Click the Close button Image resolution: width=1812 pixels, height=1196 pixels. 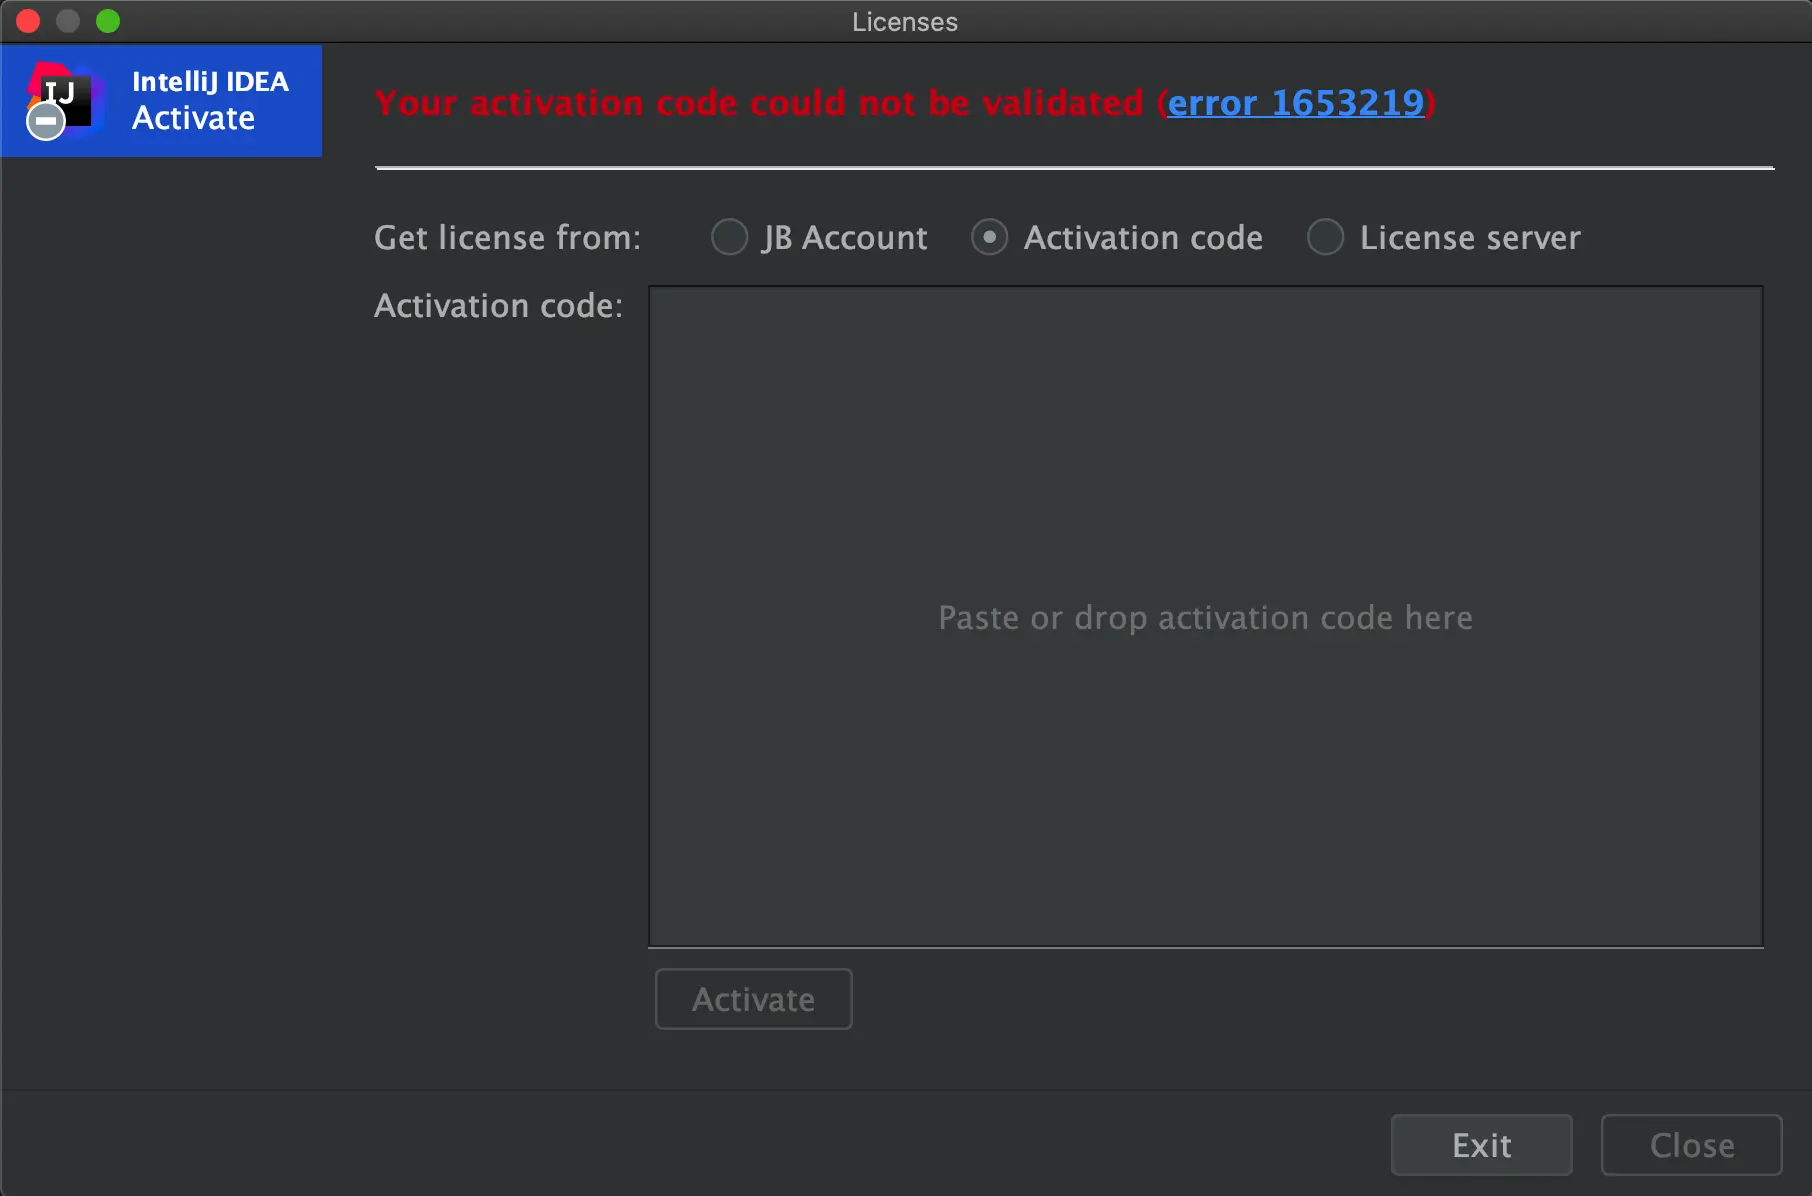tap(1691, 1144)
